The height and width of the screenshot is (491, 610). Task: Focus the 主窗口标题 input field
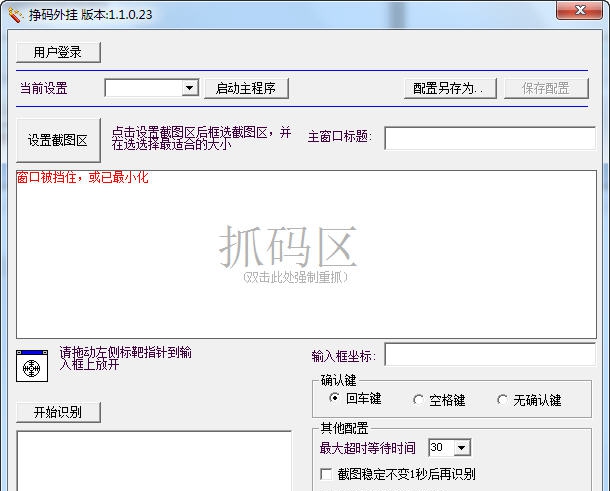click(490, 138)
